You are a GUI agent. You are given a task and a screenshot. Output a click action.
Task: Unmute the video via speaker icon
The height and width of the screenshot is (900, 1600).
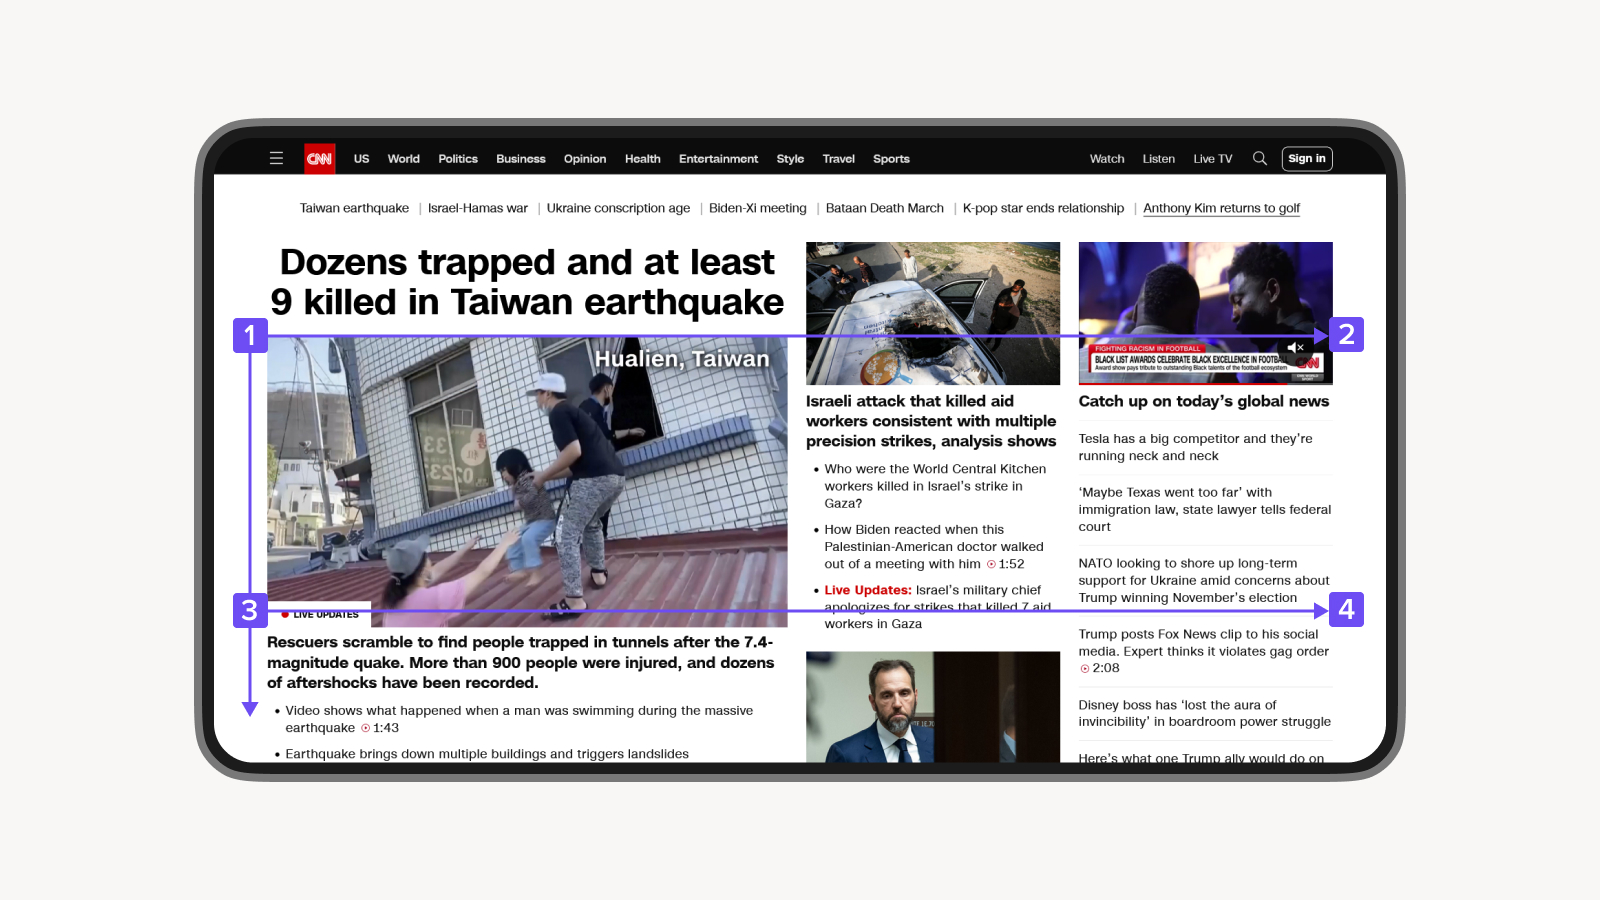1295,348
